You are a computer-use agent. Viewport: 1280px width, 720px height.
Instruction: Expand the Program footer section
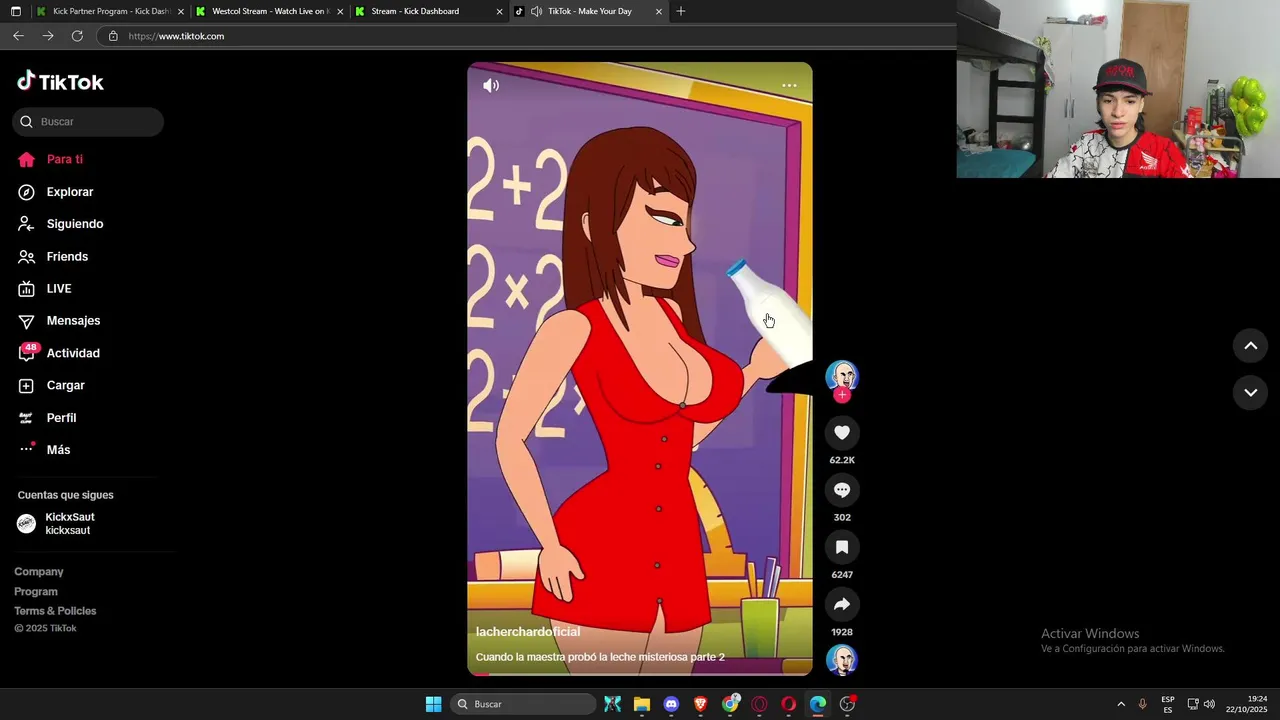coord(36,592)
